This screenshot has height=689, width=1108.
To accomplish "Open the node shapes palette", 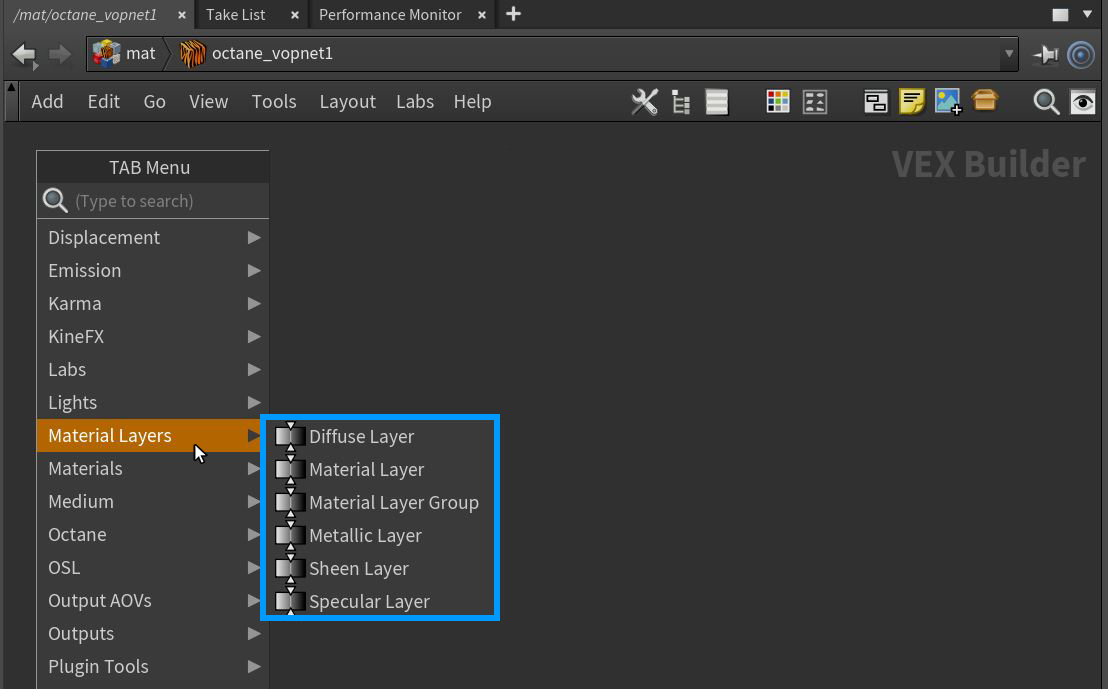I will (x=815, y=102).
